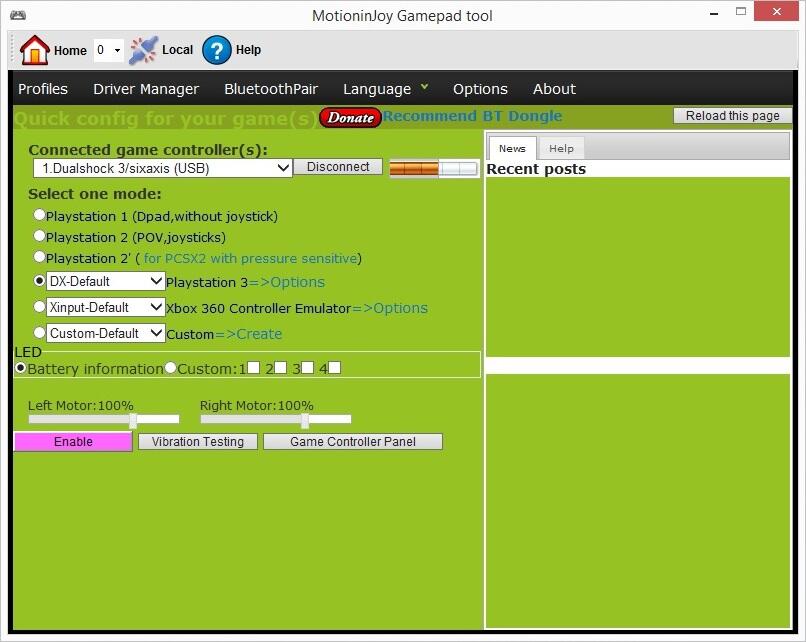Open the connected game controller dropdown

click(162, 168)
